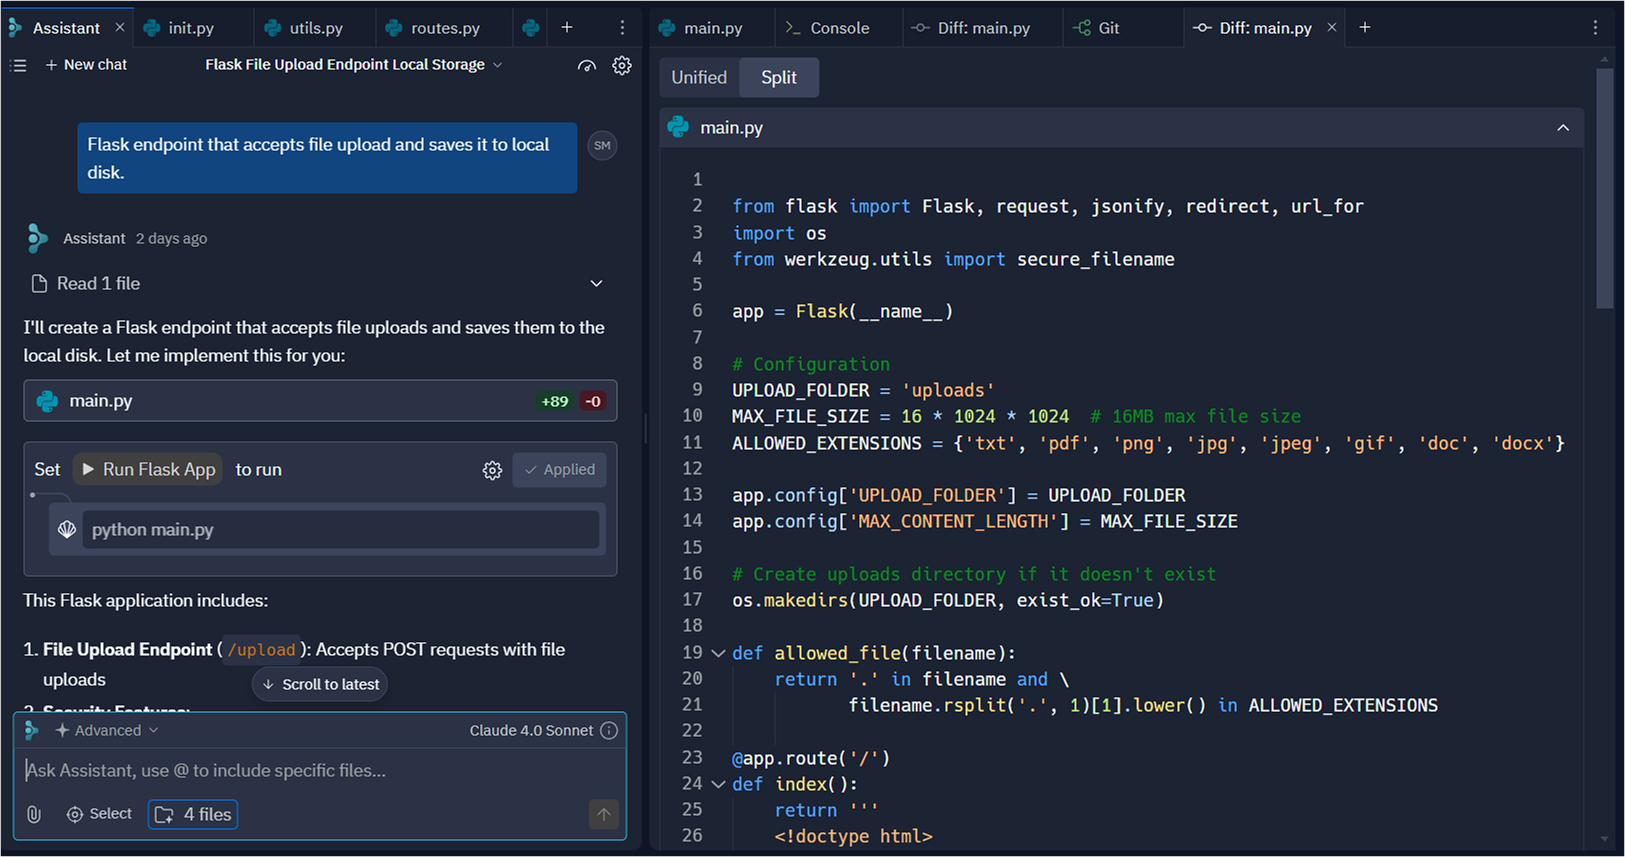
Task: Click the user message about Flask endpoint
Action: (x=327, y=158)
